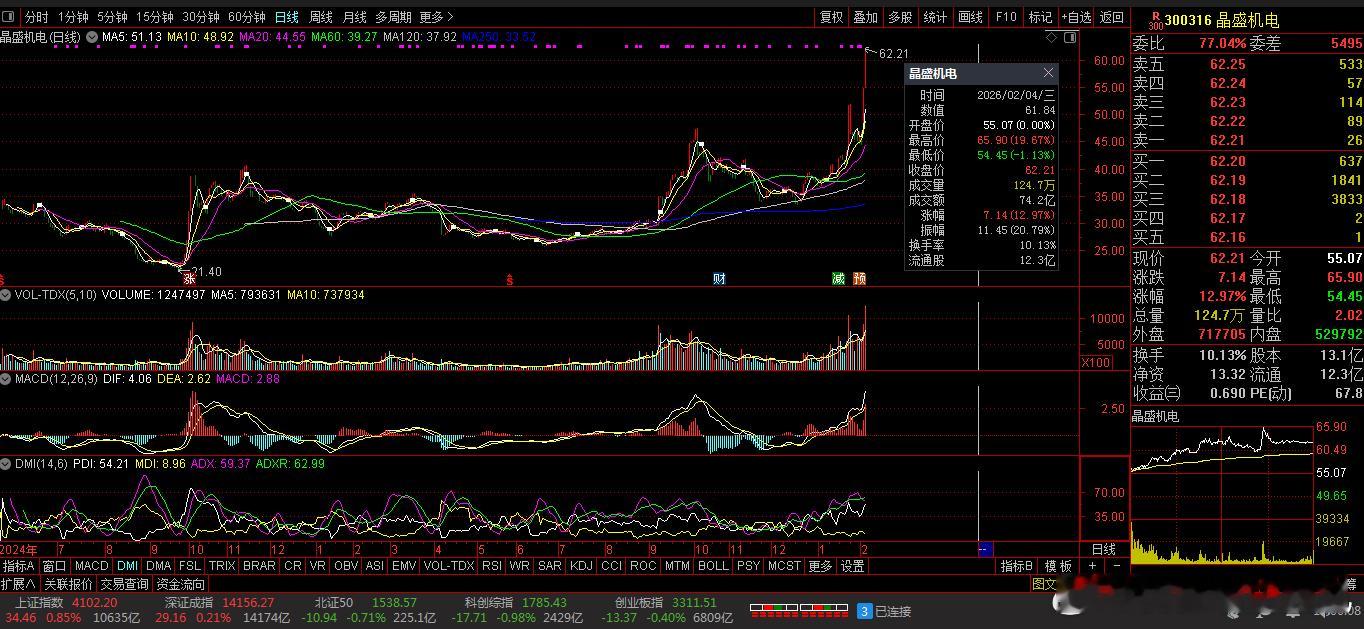Open the VOL-TDX indicator dropdown arrow

7,295
